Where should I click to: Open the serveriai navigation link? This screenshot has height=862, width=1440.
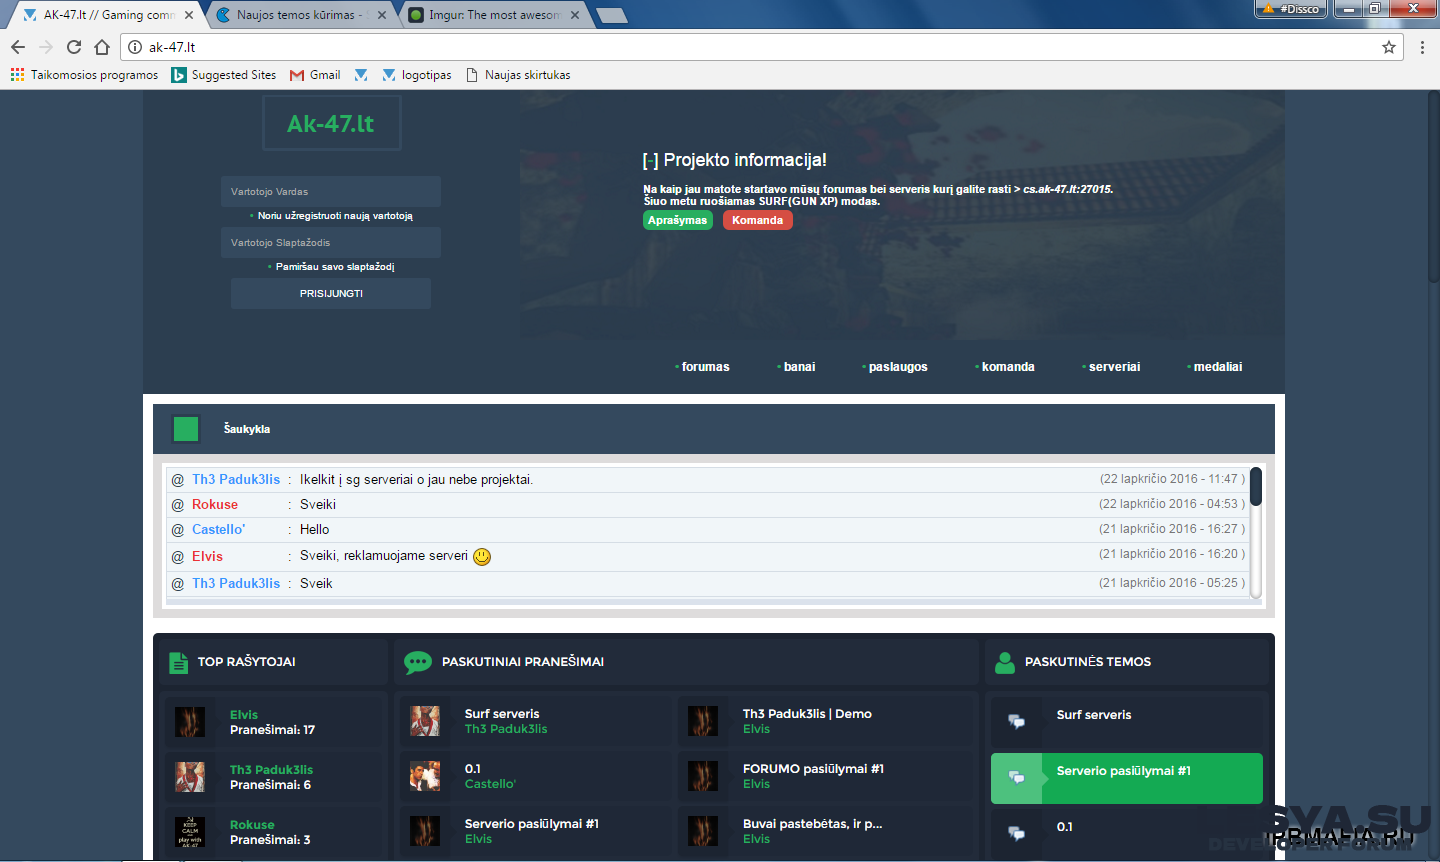[1114, 367]
